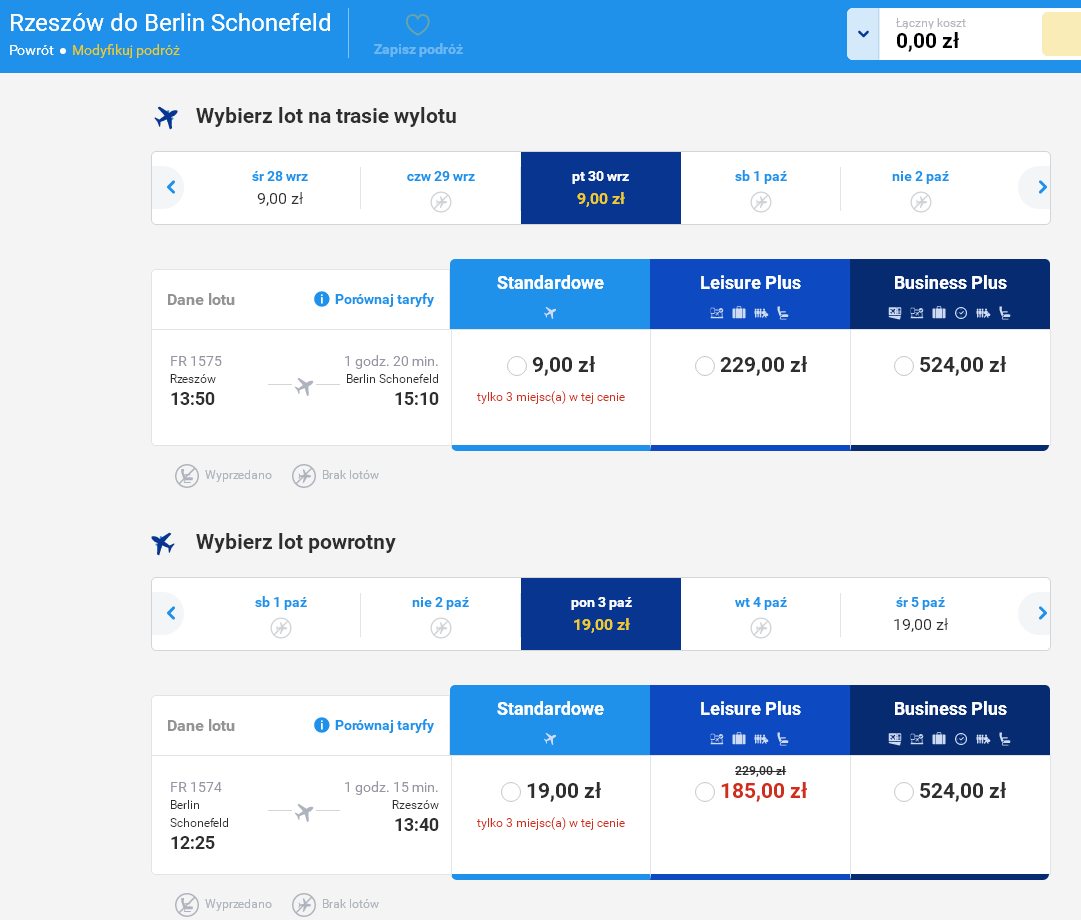Choose outbound date śr 28 wrz
The image size is (1081, 920).
280,188
